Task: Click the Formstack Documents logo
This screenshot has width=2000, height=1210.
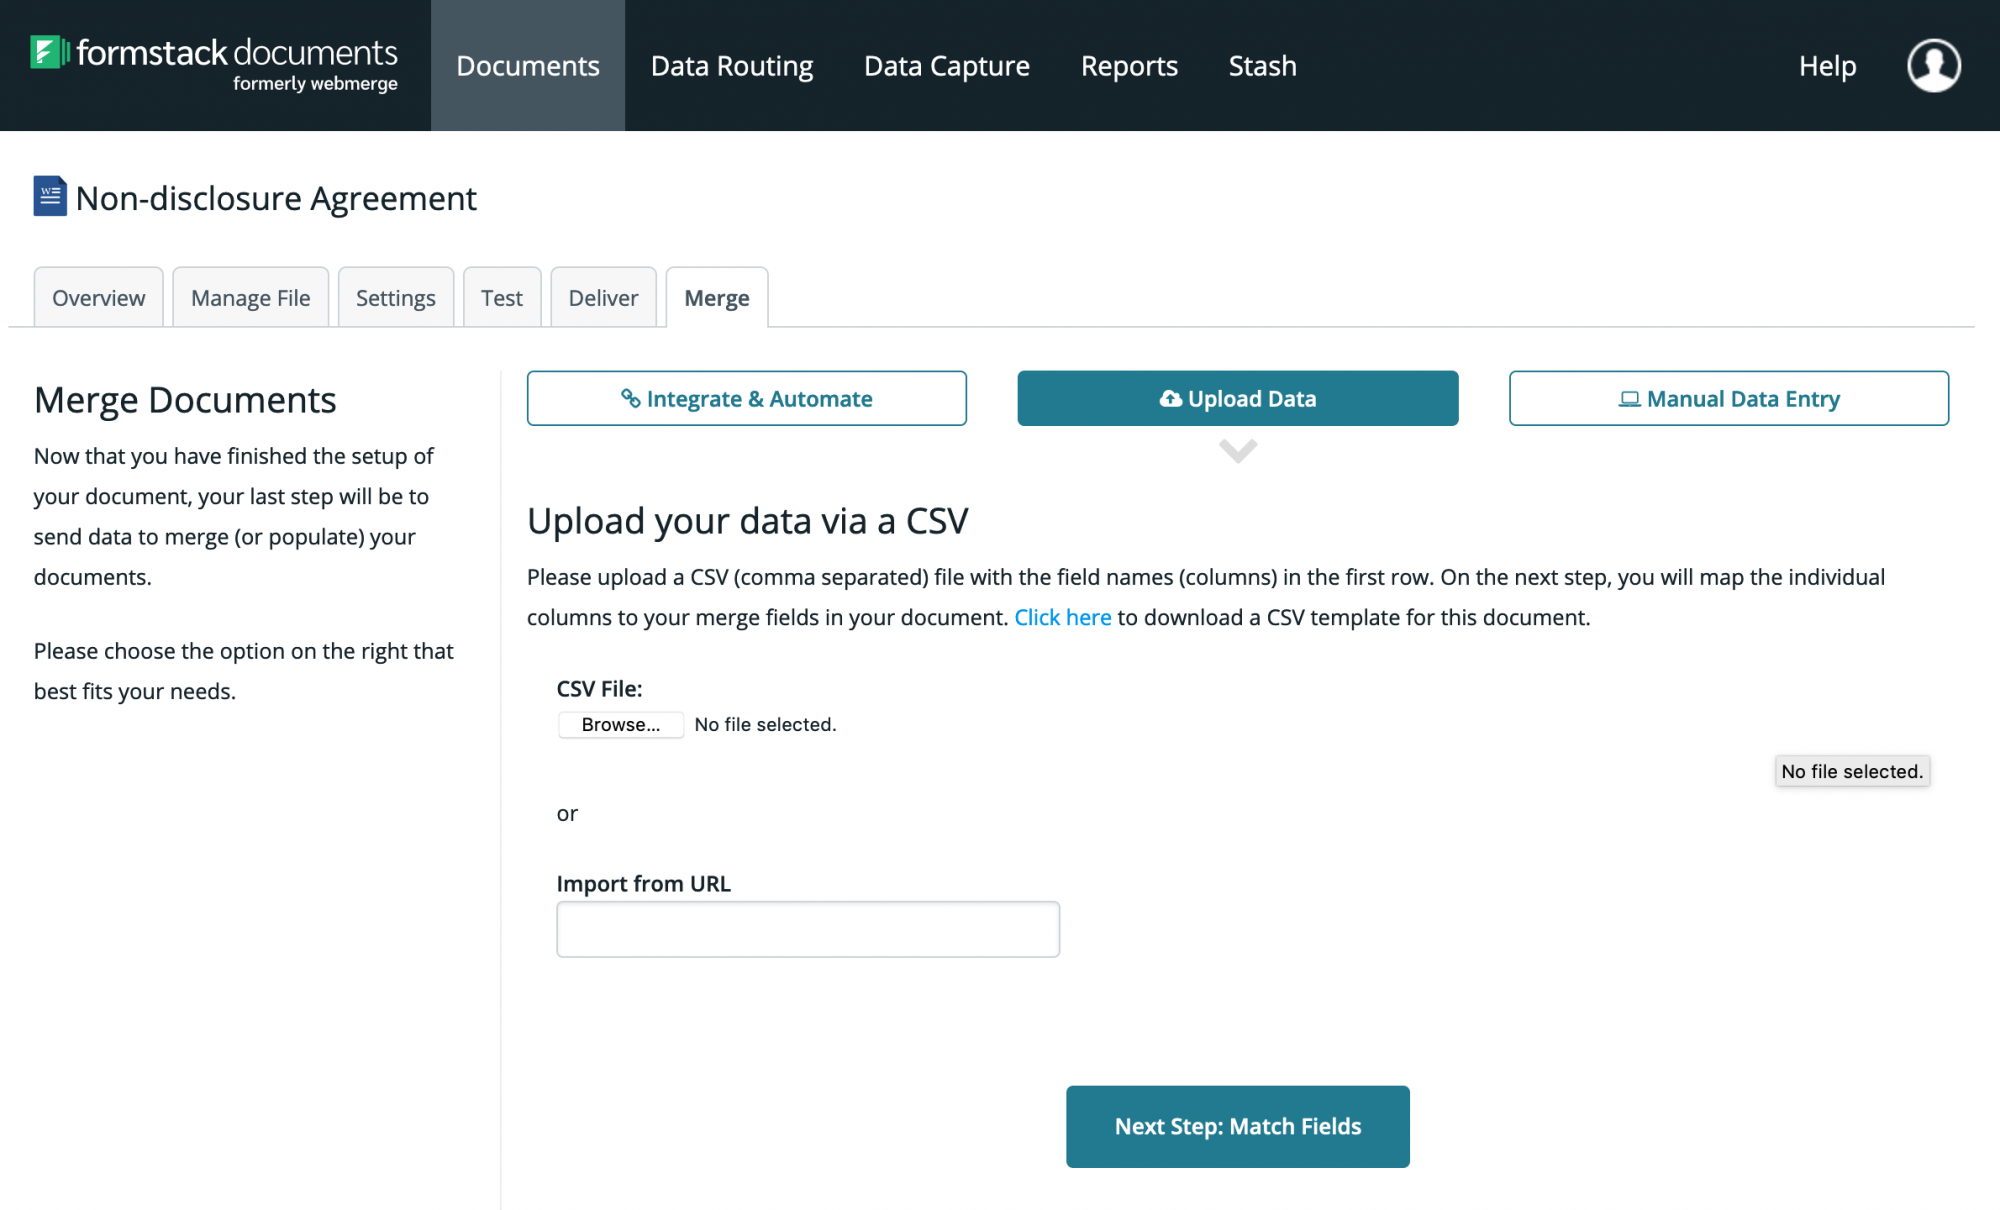Action: tap(215, 62)
